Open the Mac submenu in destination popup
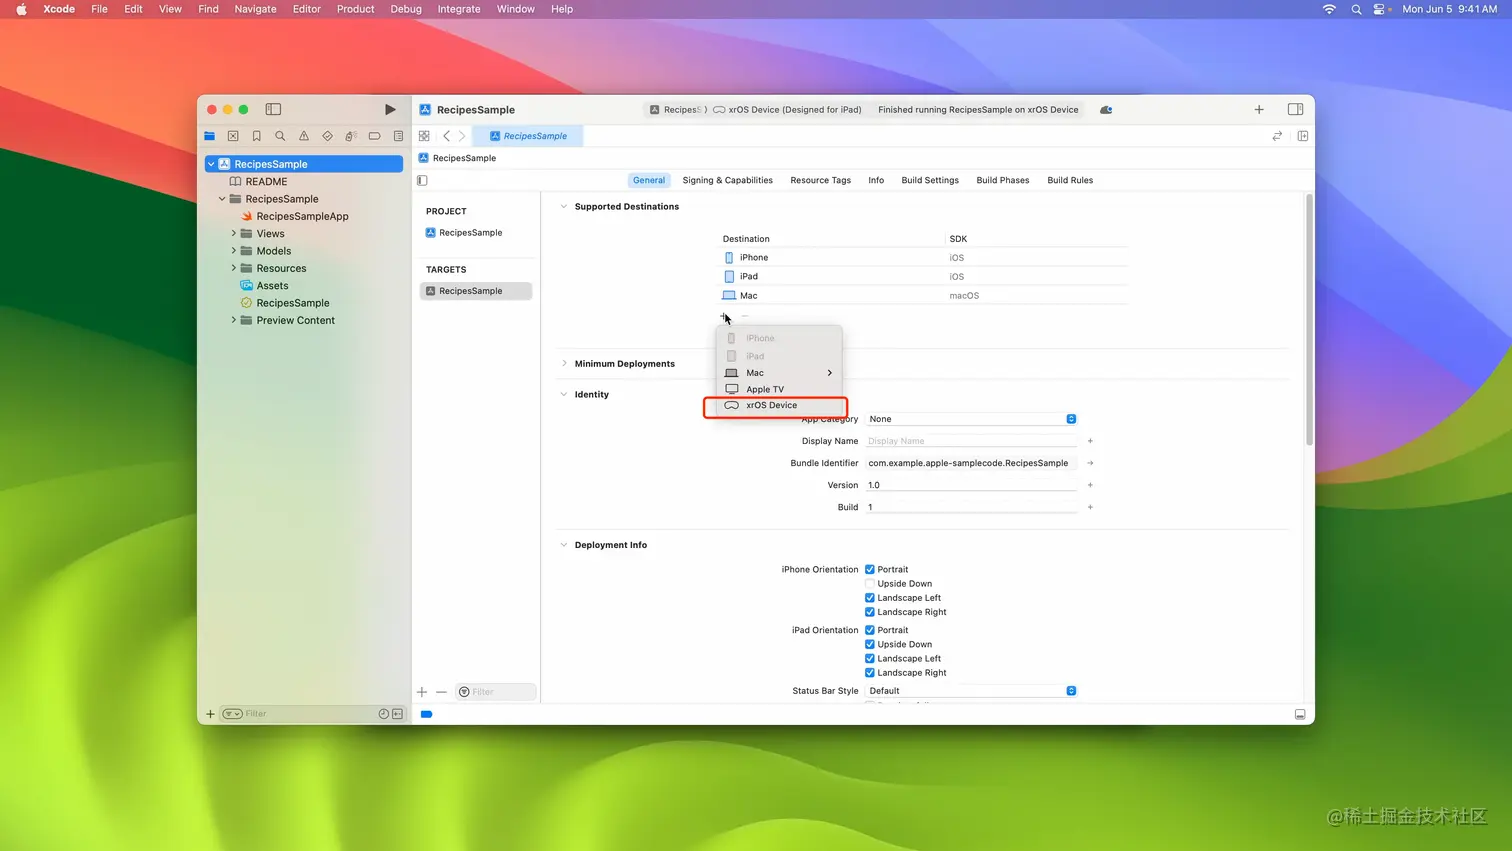The image size is (1512, 851). (779, 373)
